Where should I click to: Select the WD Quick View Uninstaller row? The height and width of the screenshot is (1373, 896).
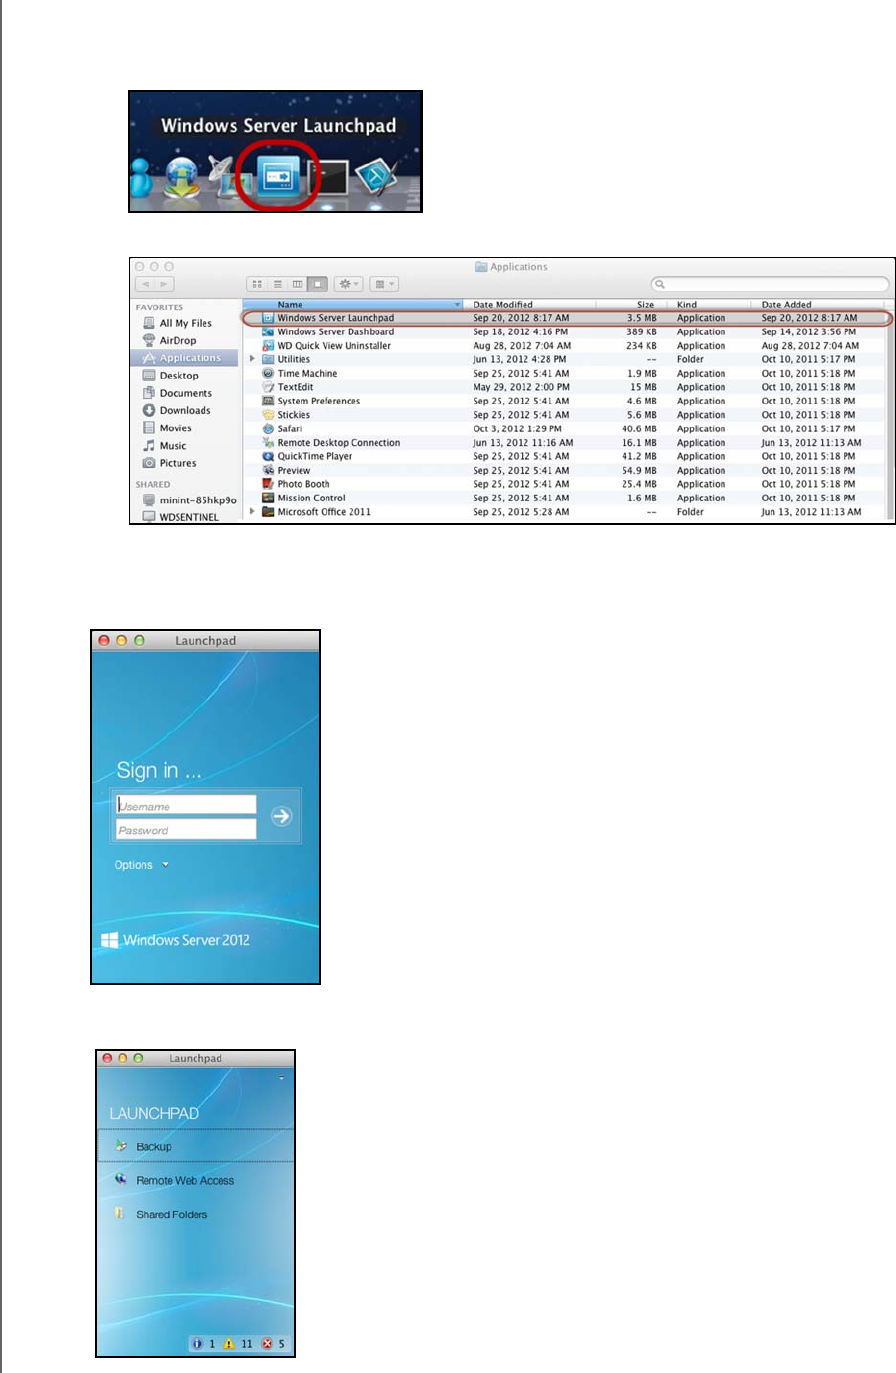(565, 346)
